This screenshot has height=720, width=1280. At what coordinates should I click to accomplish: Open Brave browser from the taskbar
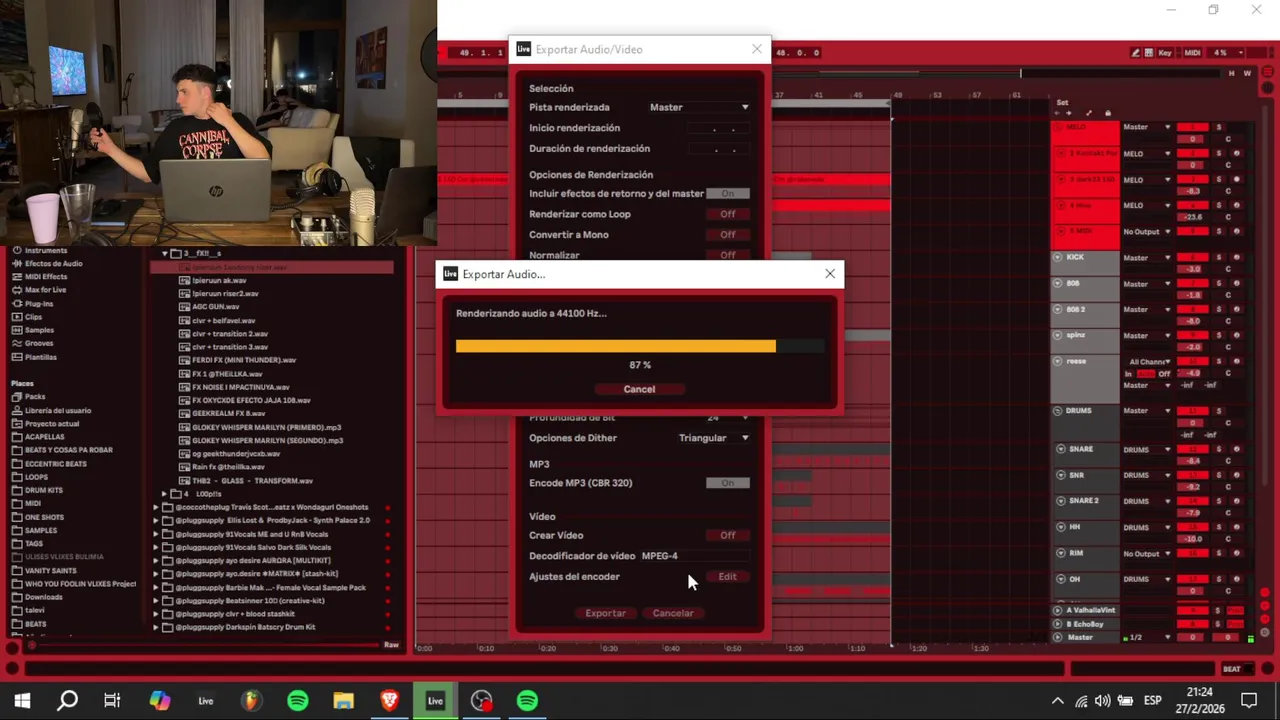[x=389, y=701]
